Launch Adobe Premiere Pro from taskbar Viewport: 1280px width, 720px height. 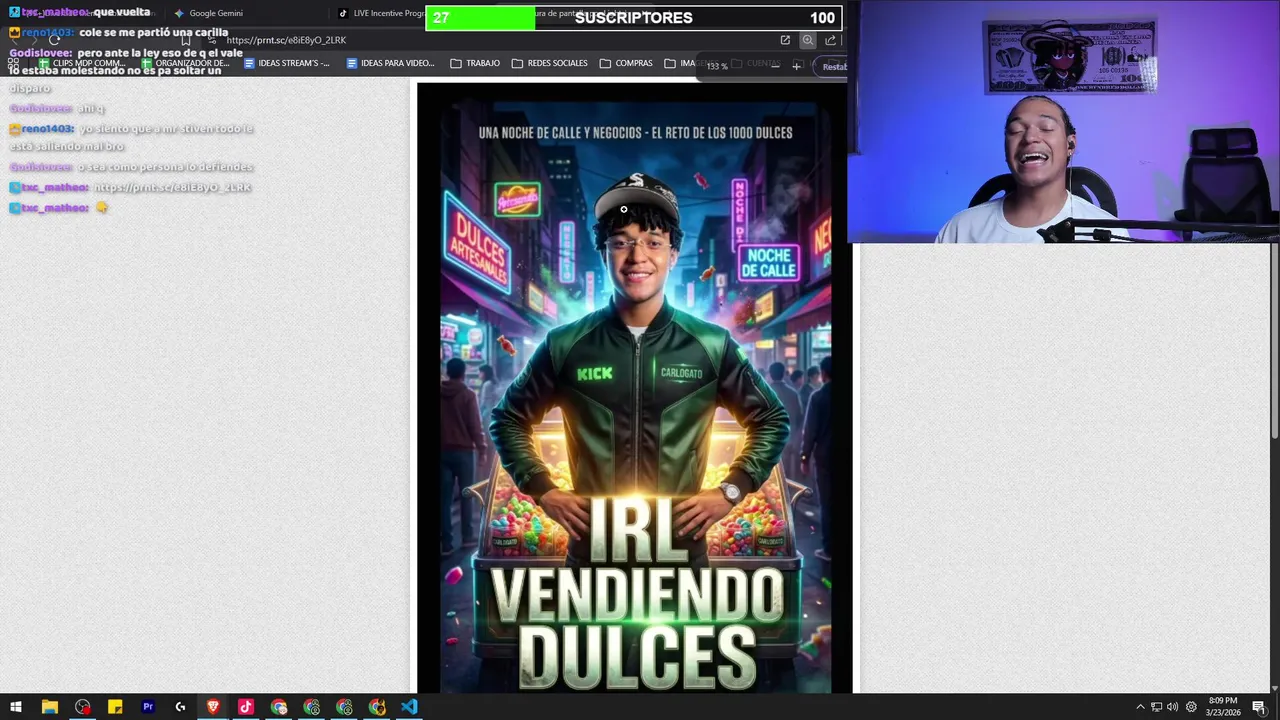coord(148,707)
